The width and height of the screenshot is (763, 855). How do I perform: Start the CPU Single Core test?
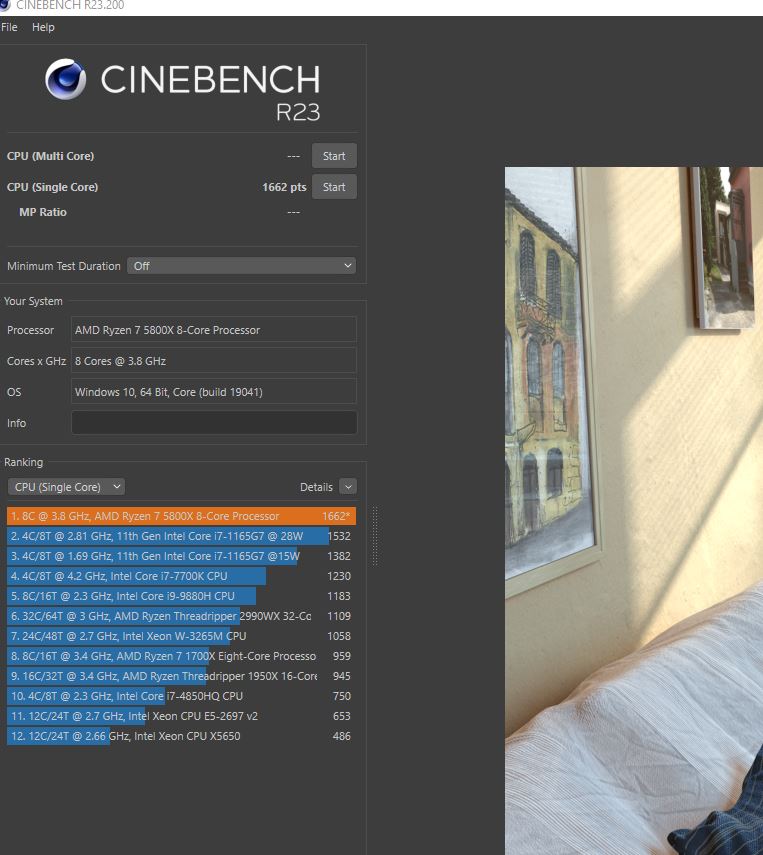pos(334,187)
